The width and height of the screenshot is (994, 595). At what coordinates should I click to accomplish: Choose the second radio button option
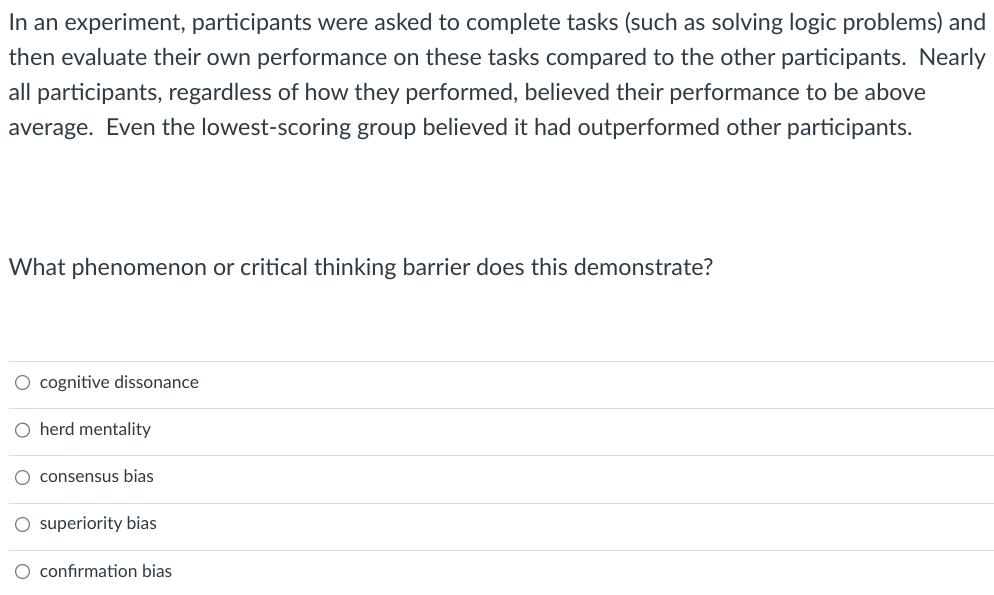point(22,429)
